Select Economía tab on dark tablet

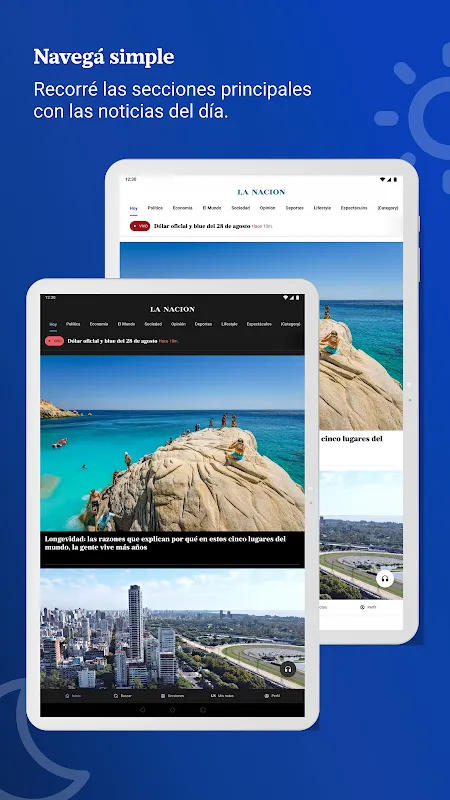(99, 324)
